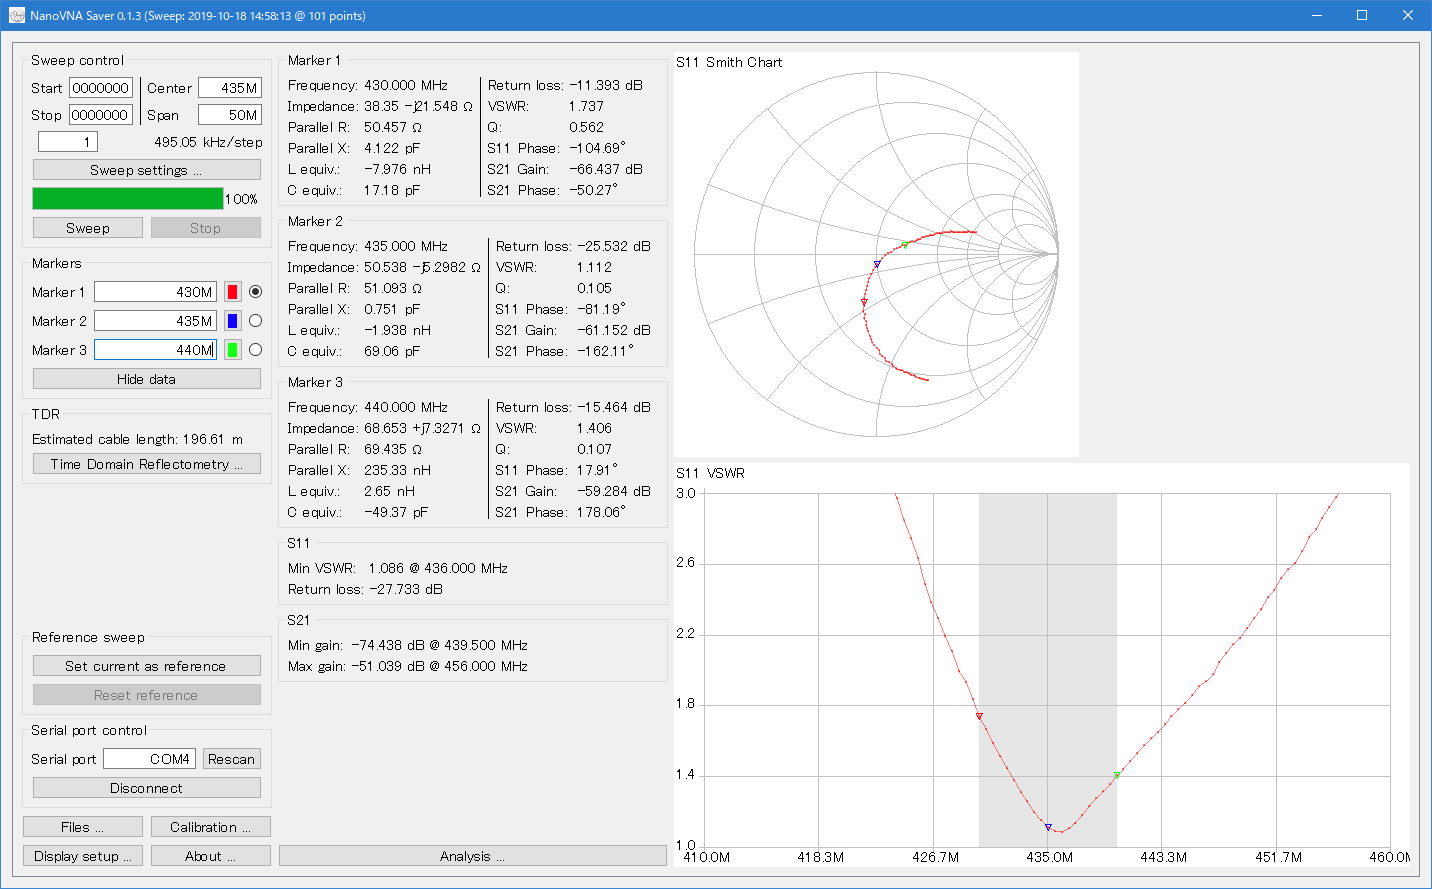Open the green Marker 3 color swatch
This screenshot has height=889, width=1432.
click(x=232, y=350)
